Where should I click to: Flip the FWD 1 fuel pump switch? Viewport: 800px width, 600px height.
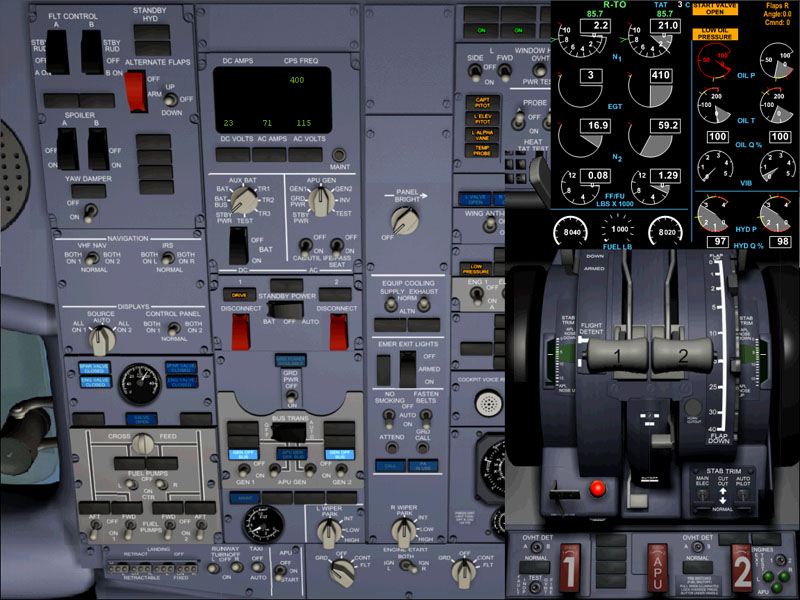click(131, 528)
